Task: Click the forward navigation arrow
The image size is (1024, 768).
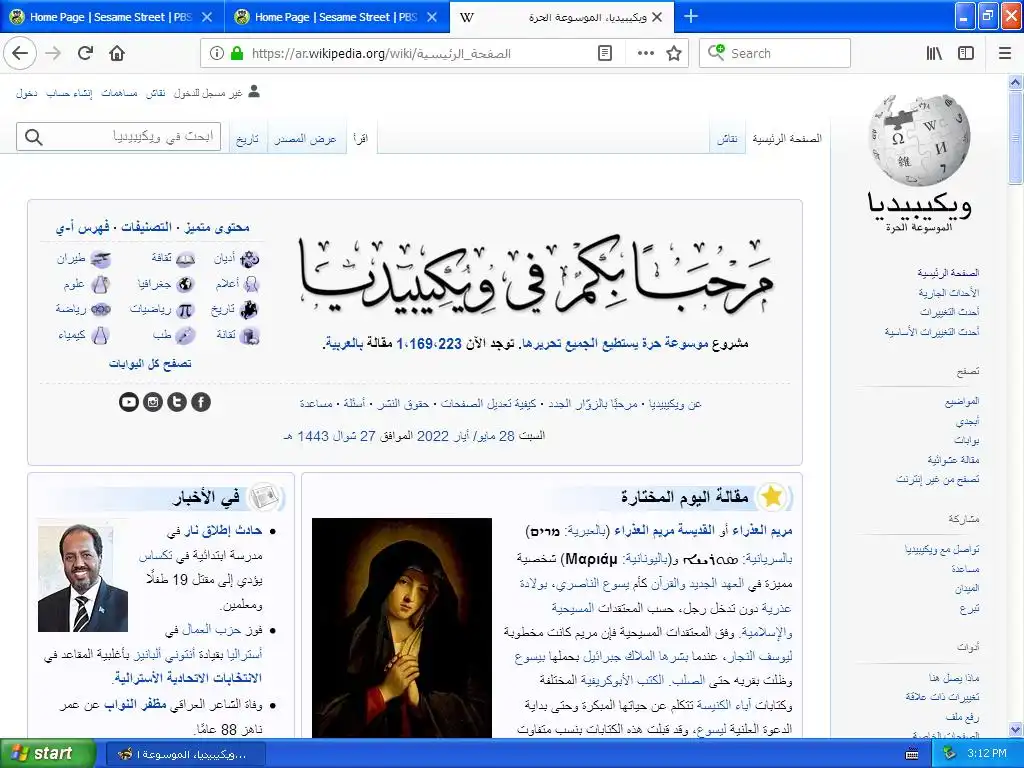Action: [54, 53]
